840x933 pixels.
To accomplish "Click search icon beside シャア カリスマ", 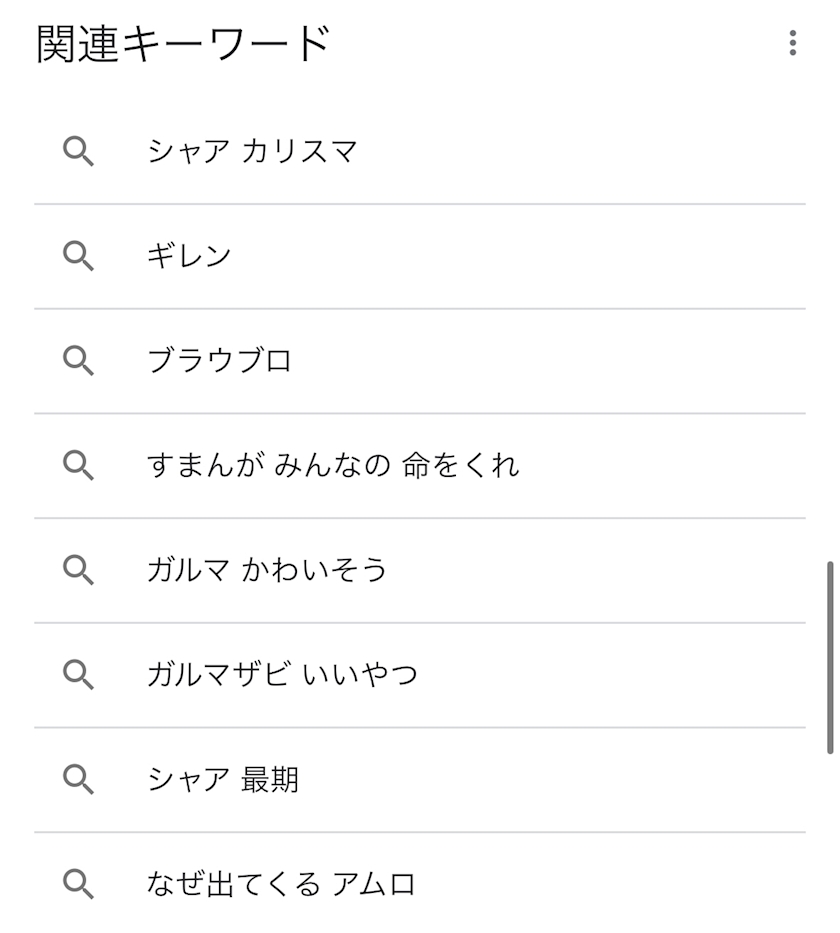I will tap(79, 151).
